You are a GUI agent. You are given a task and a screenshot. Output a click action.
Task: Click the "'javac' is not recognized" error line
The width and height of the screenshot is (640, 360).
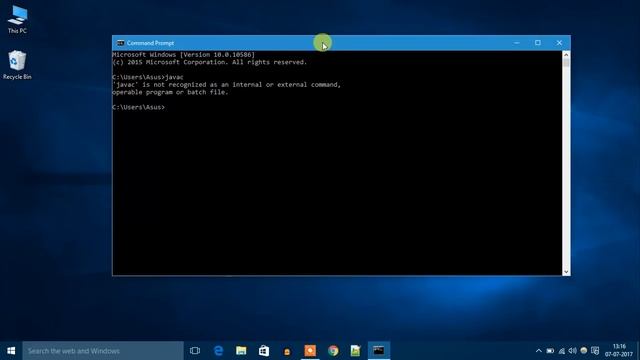[227, 85]
